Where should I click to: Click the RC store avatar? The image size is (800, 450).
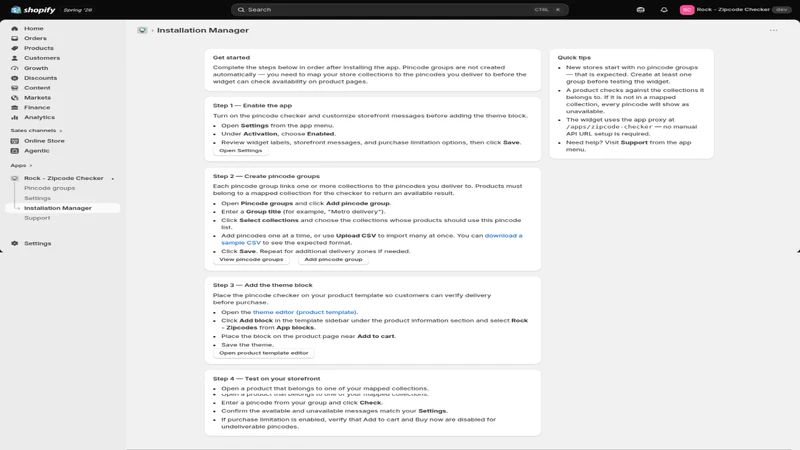click(x=687, y=10)
